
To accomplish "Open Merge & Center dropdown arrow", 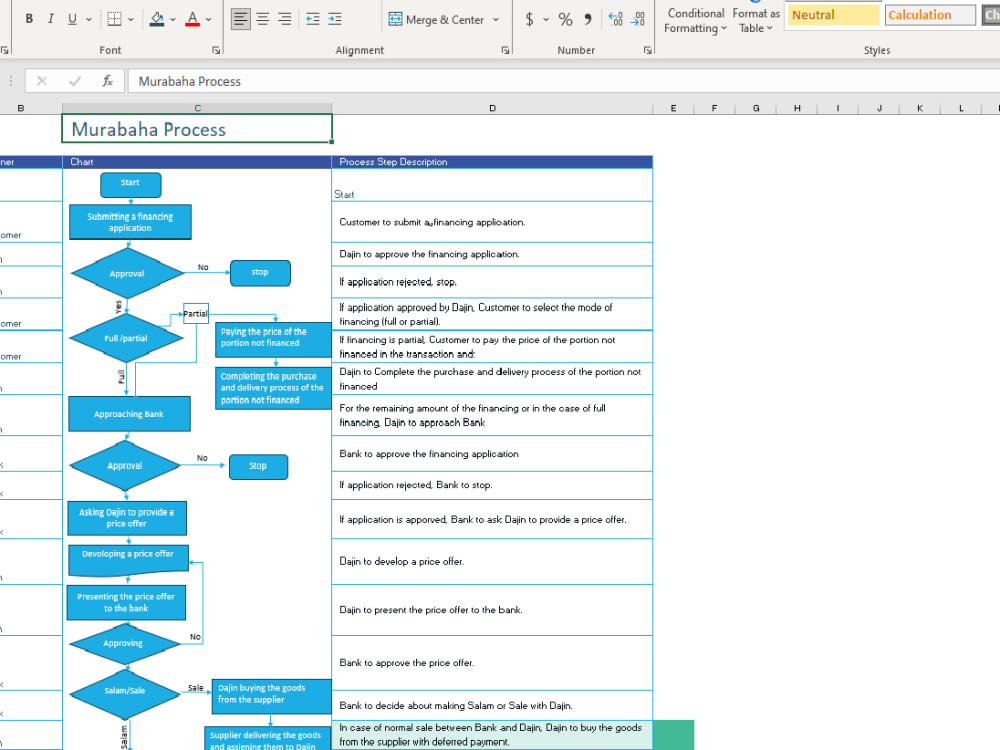I will [x=496, y=20].
